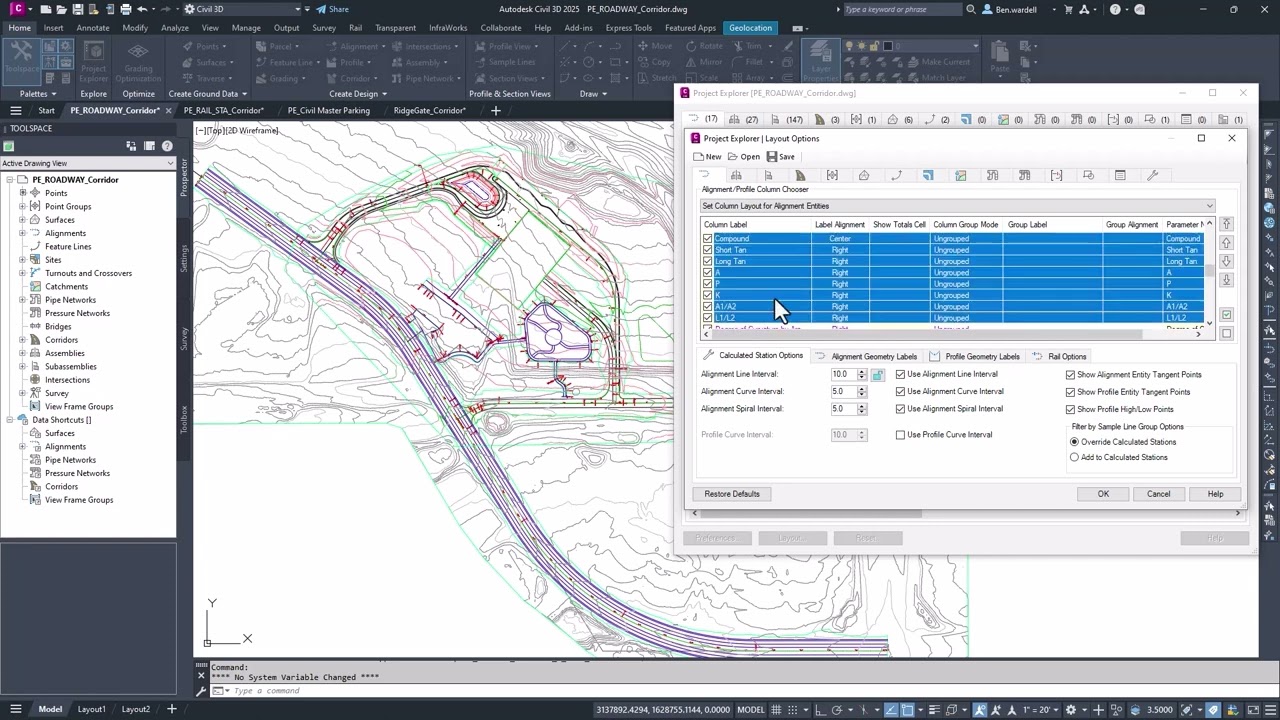The width and height of the screenshot is (1280, 720).
Task: Switch to Layout1 tab
Action: pos(92,709)
